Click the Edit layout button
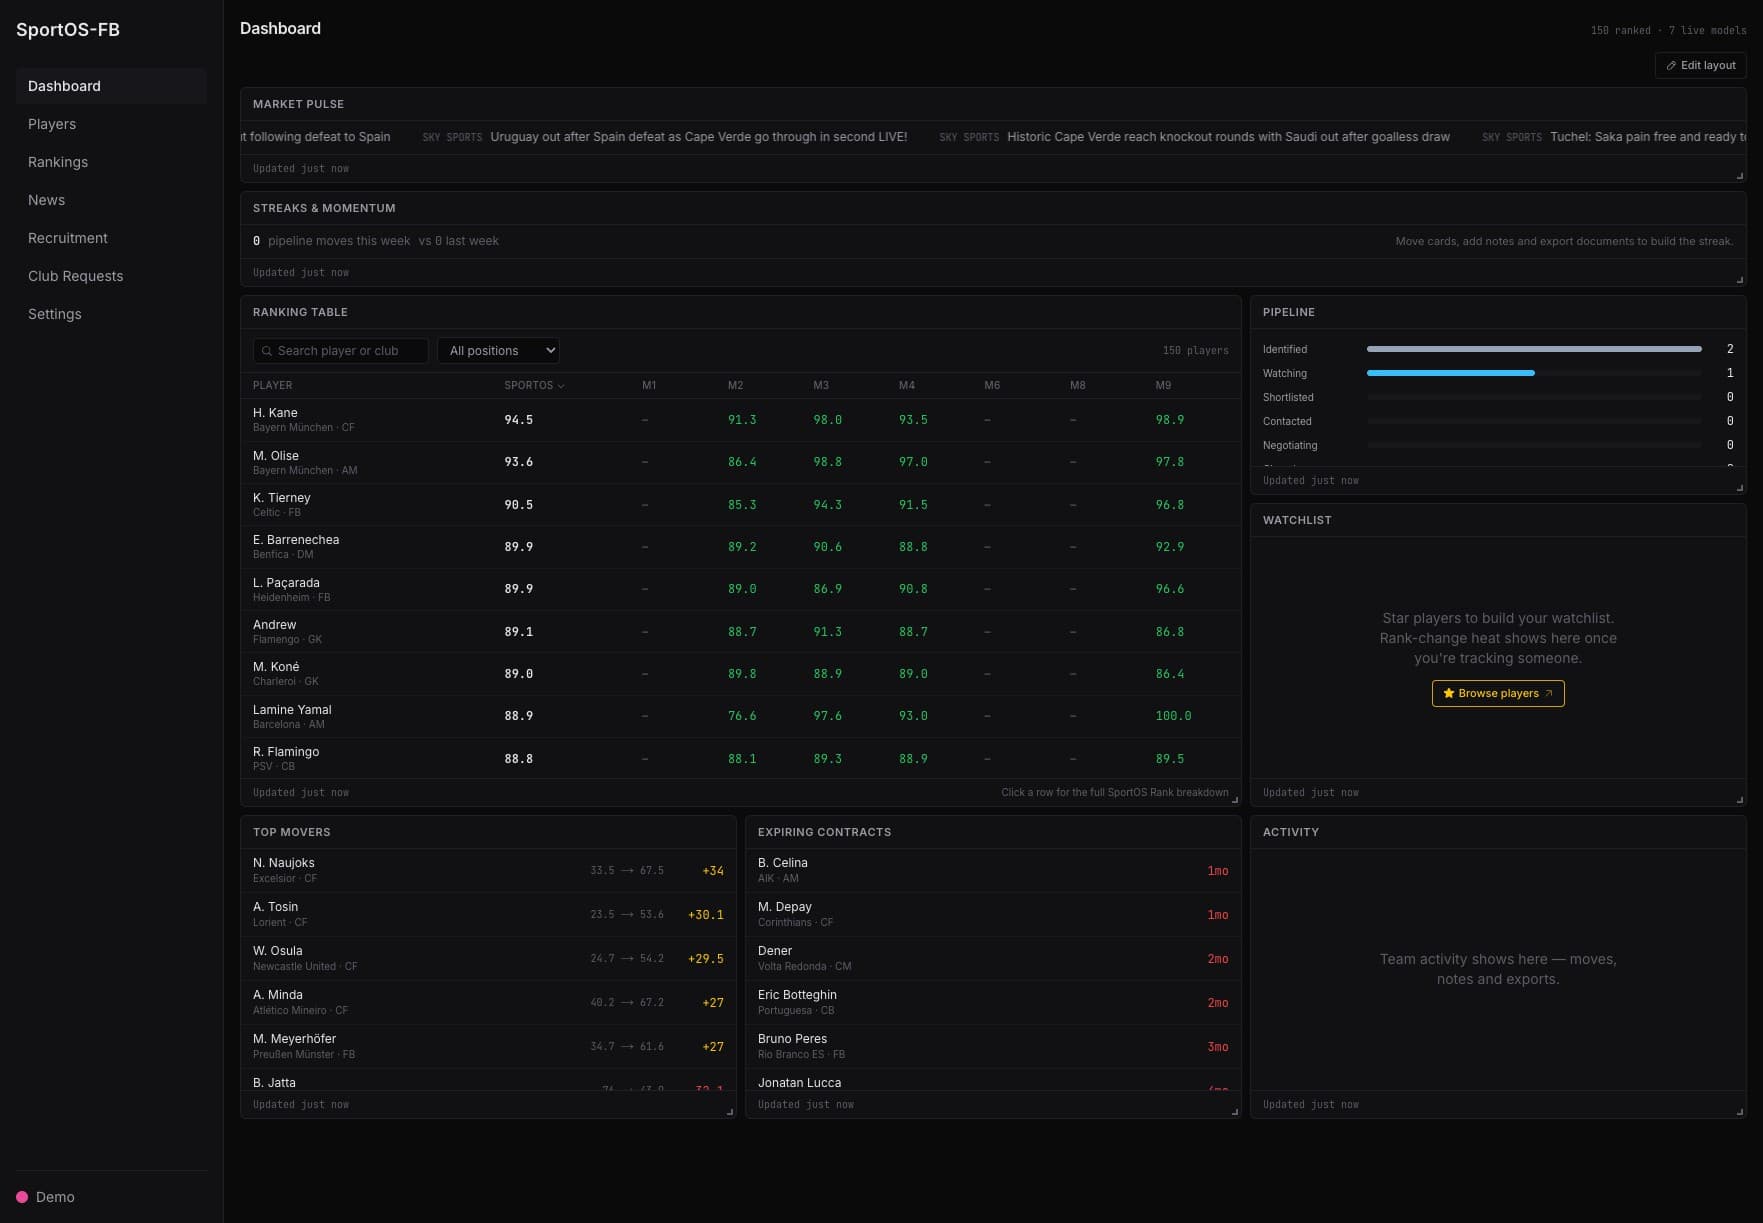This screenshot has height=1223, width=1763. point(1700,65)
